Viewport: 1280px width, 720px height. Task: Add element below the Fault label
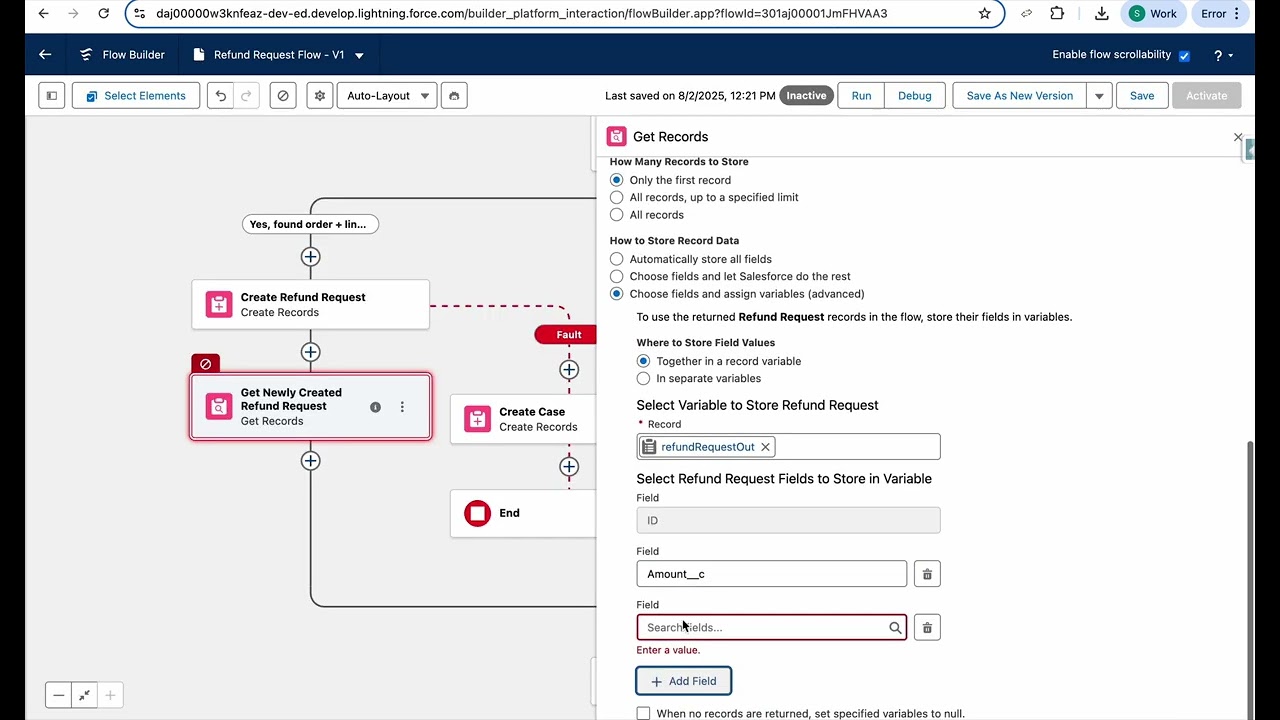(569, 370)
